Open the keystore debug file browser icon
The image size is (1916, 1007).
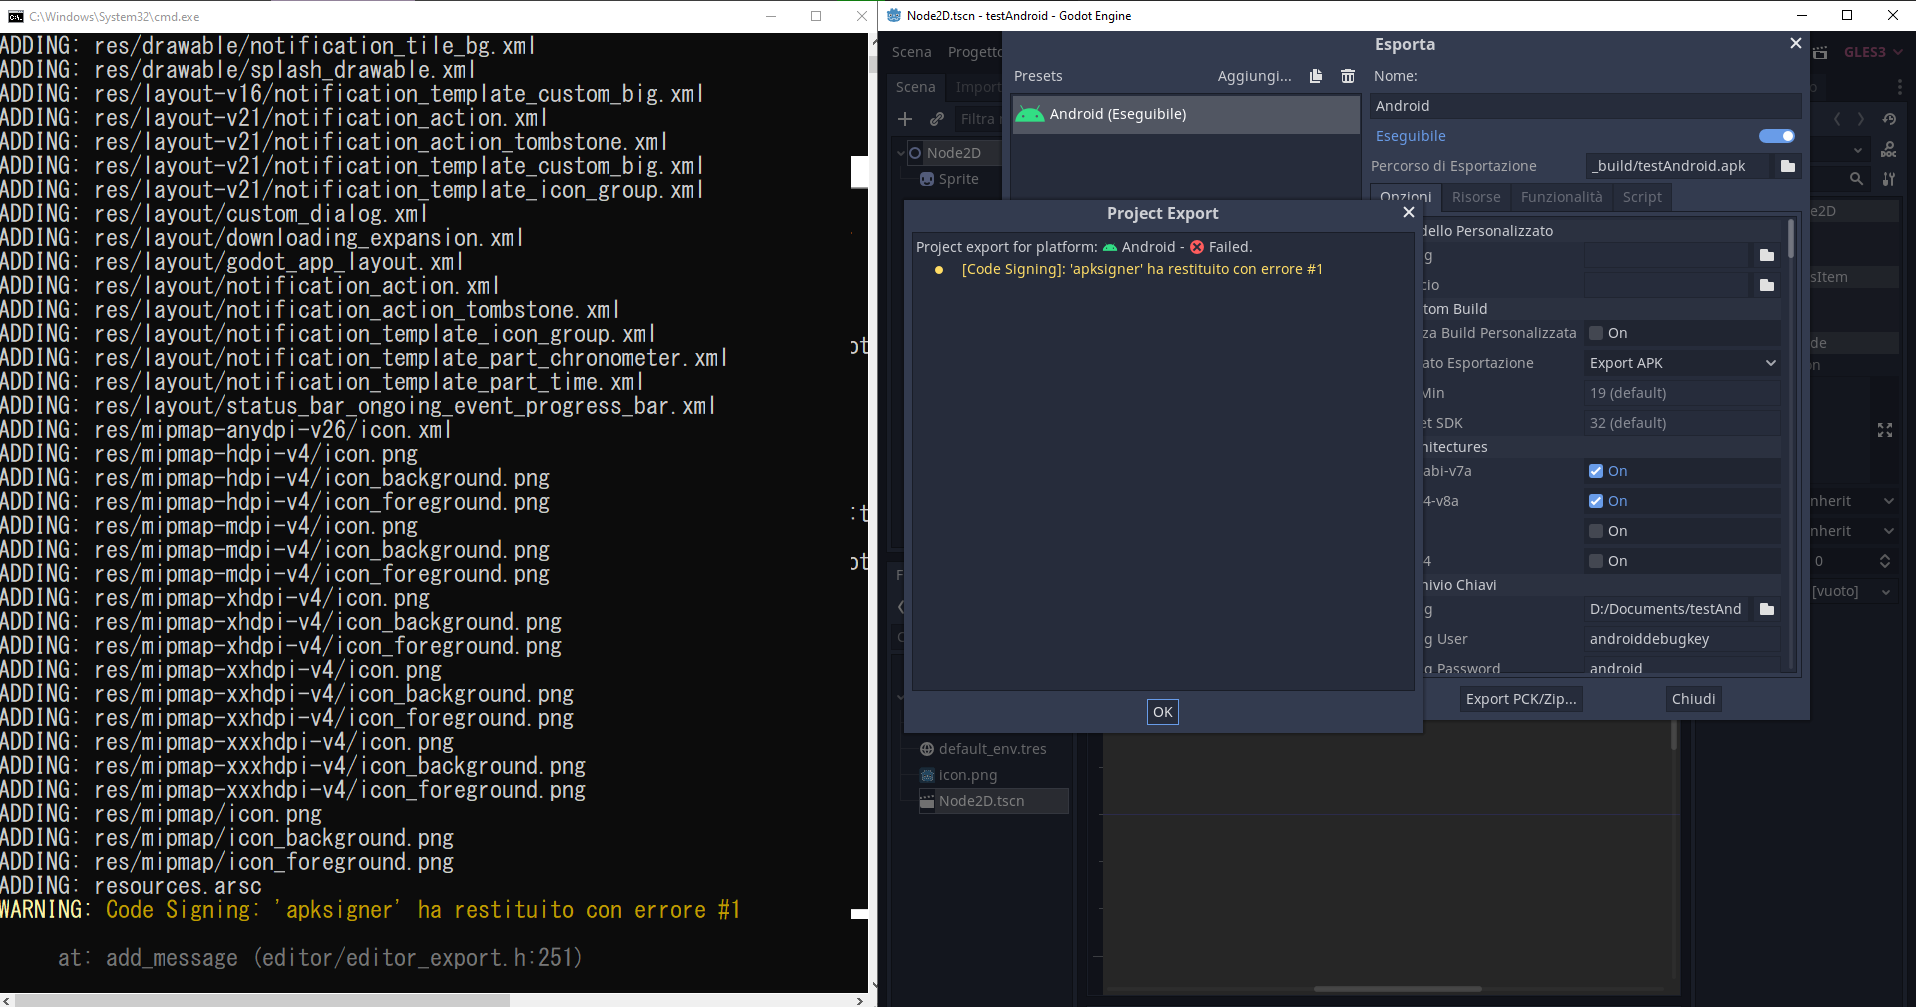click(x=1765, y=609)
